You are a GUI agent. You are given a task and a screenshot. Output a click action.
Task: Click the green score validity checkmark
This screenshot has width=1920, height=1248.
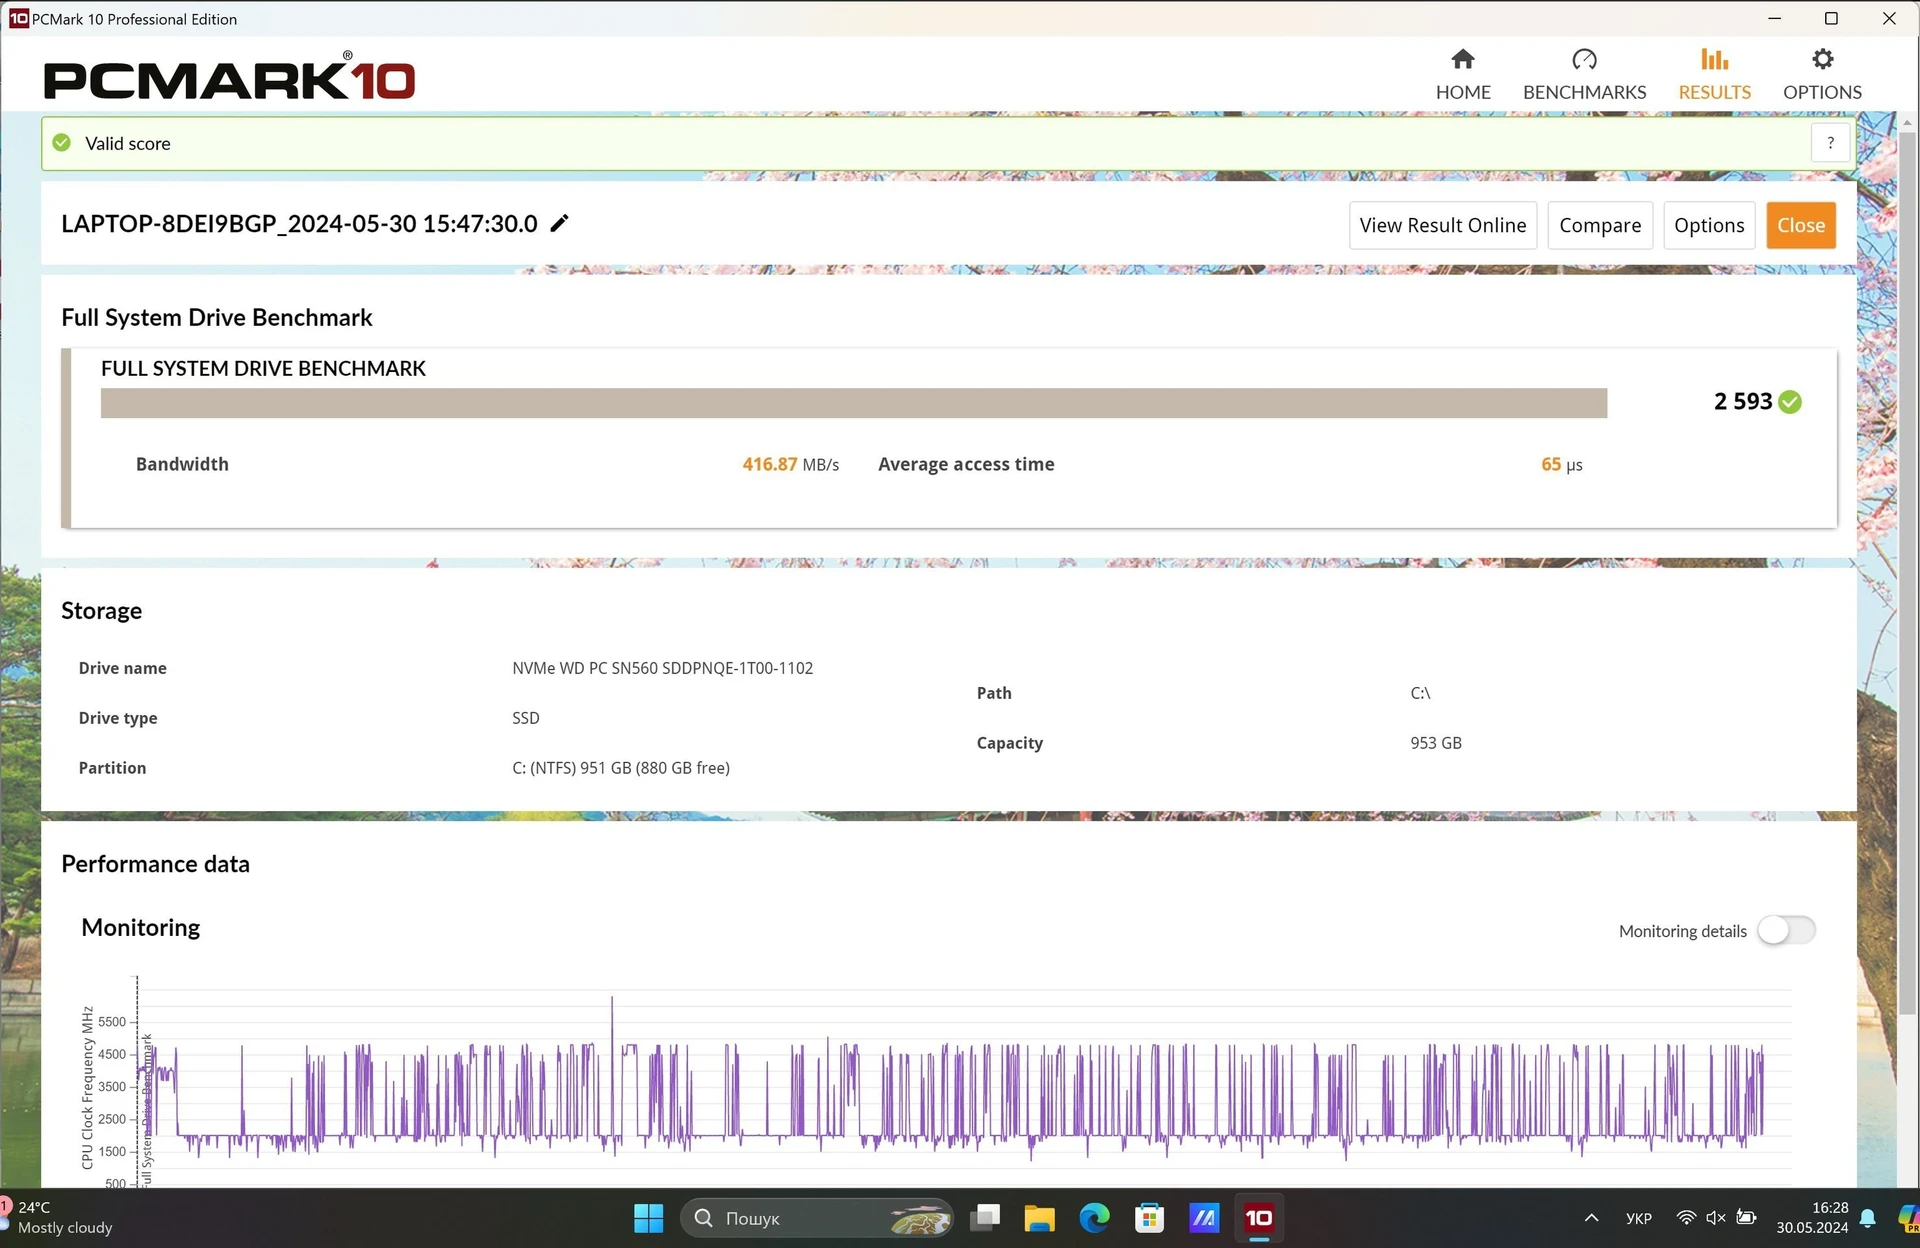click(1791, 402)
